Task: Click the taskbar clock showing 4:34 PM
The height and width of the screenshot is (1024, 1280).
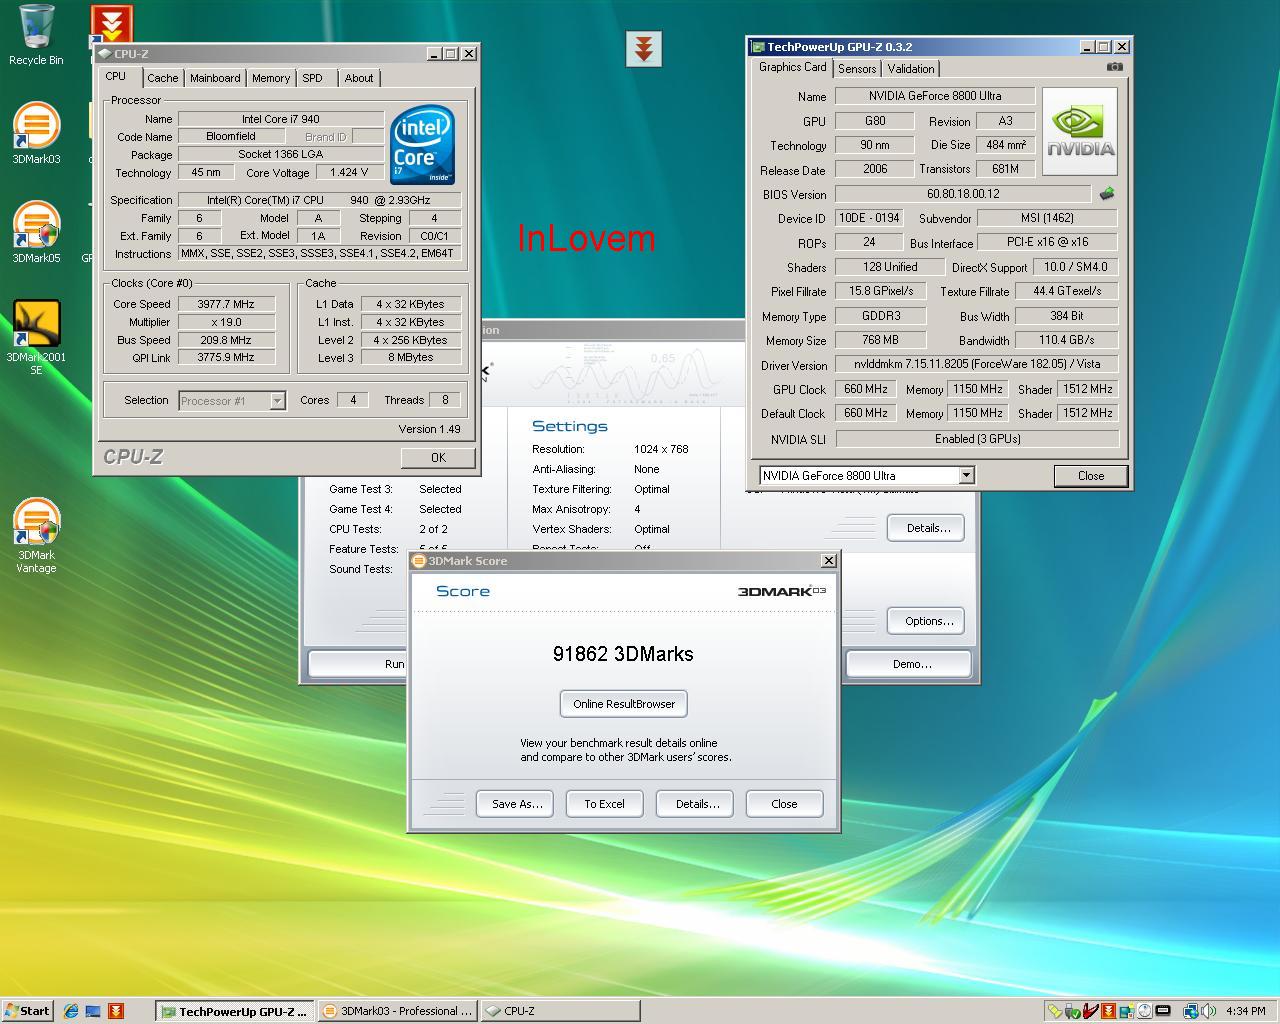Action: [x=1245, y=1011]
